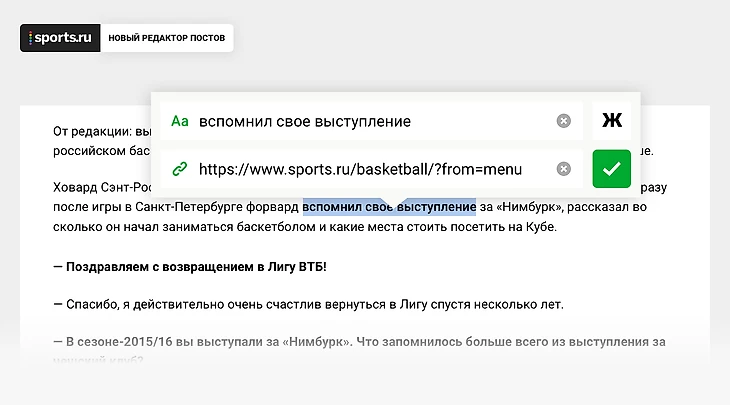Click the line В сезоне-2015/16 вы выступали
Screen dimensions: 730x405
coord(359,342)
